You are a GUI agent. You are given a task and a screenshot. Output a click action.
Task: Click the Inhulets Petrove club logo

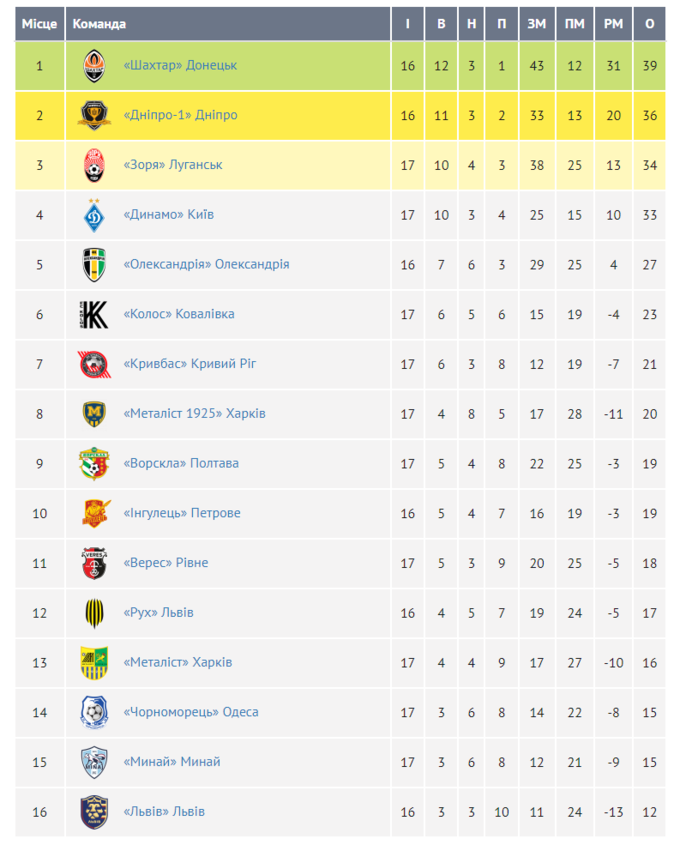[x=93, y=513]
